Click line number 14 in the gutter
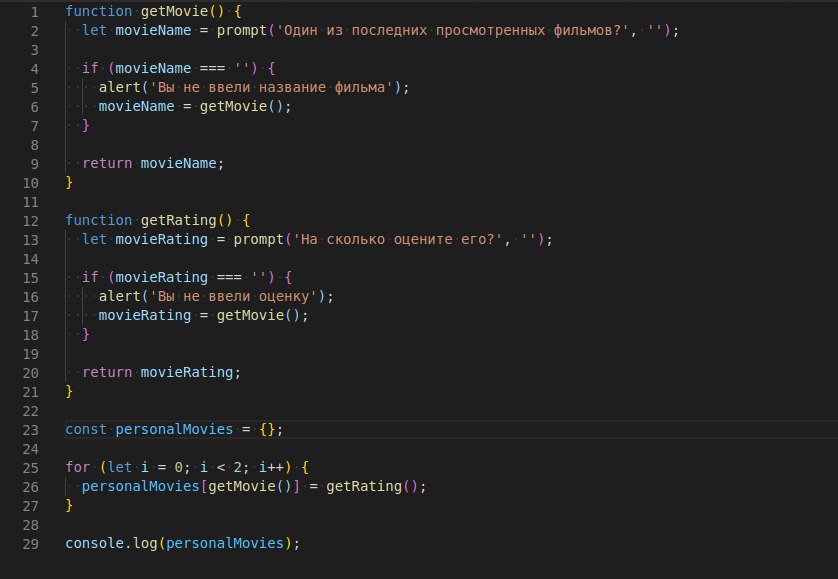The width and height of the screenshot is (838, 579). 31,259
